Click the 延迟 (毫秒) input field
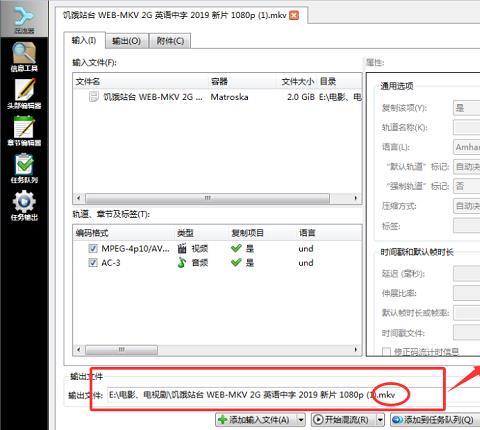This screenshot has height=430, width=480. click(x=467, y=274)
